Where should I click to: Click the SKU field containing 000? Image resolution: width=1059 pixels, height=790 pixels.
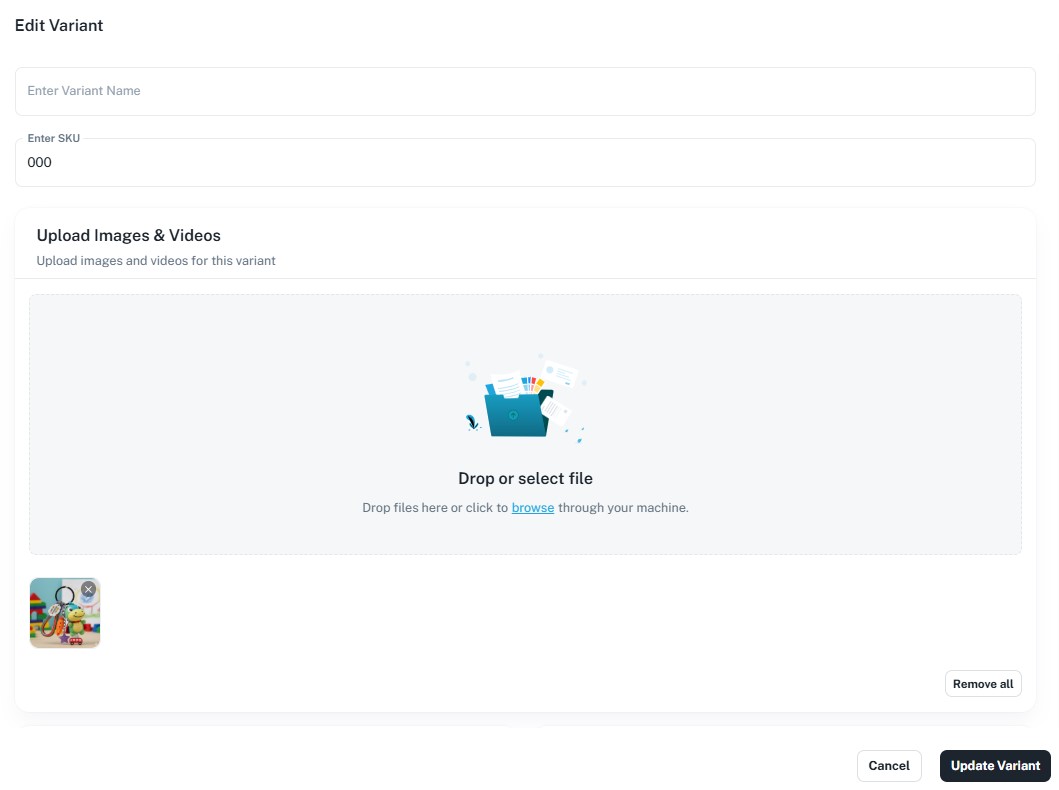tap(525, 163)
